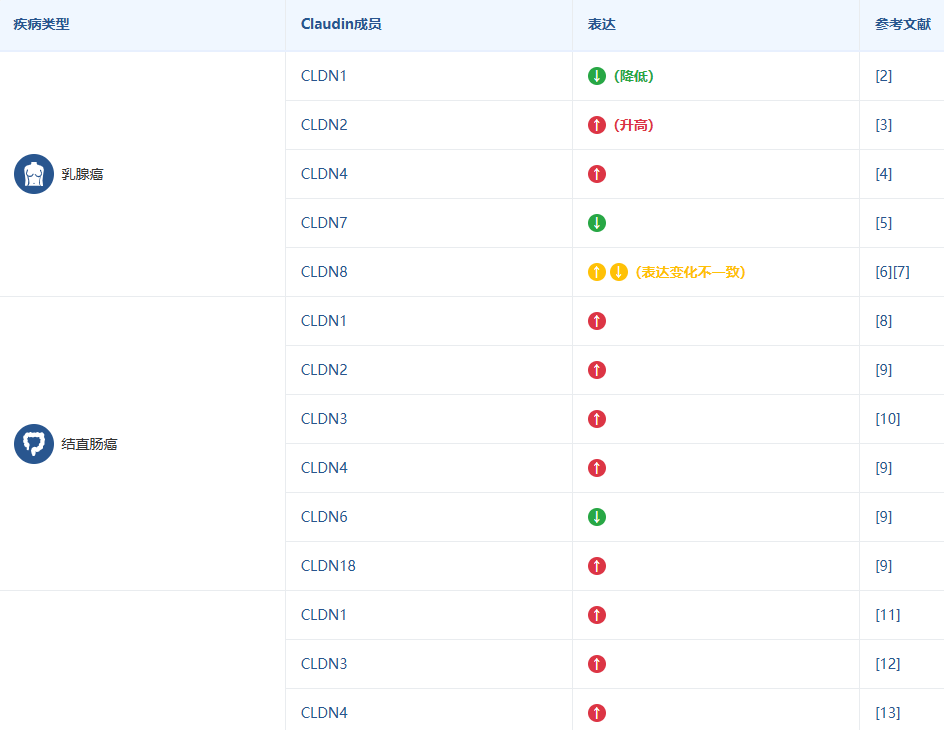This screenshot has height=730, width=944.
Task: Click the yellow up arrow in CLDN8 row
Action: (597, 272)
